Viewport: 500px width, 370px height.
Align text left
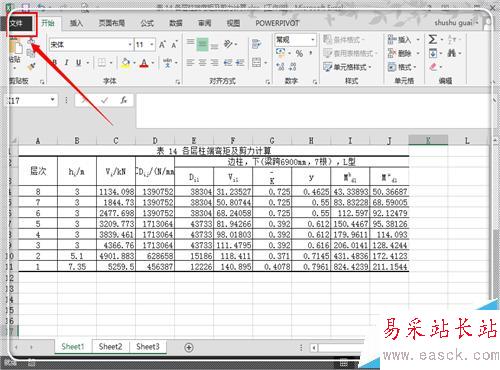click(x=190, y=62)
